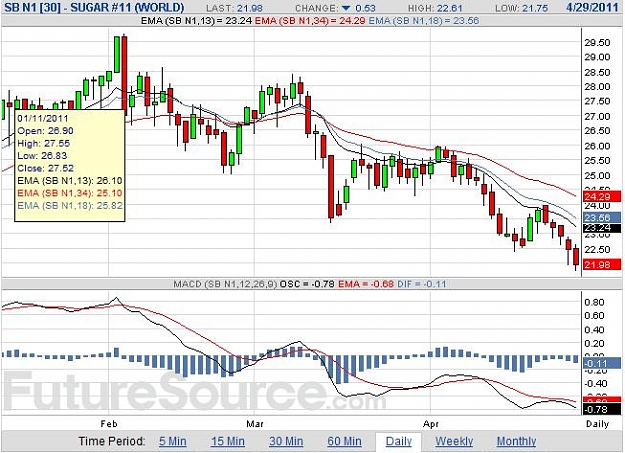The height and width of the screenshot is (453, 625).
Task: Click the EMA (SB N1,13) = 23.24 legend
Action: pyautogui.click(x=197, y=20)
